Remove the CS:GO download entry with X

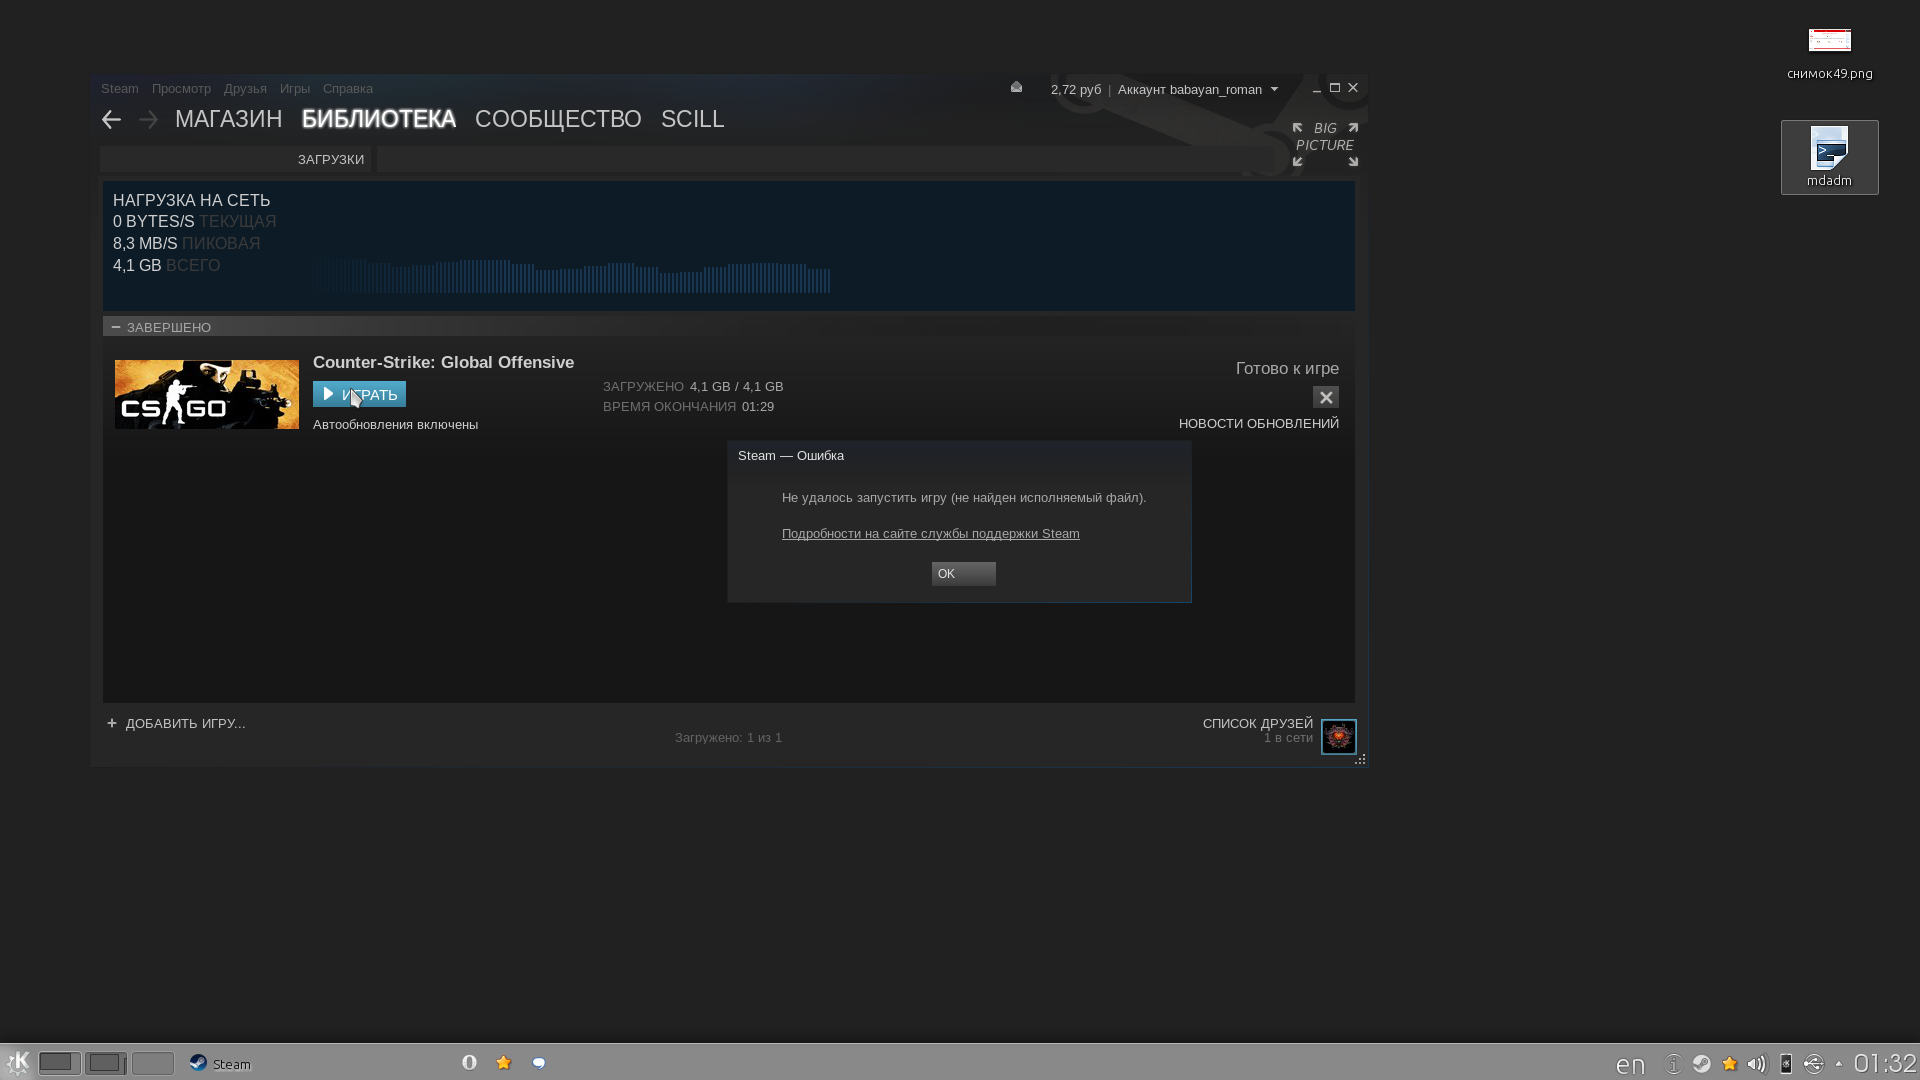tap(1325, 398)
